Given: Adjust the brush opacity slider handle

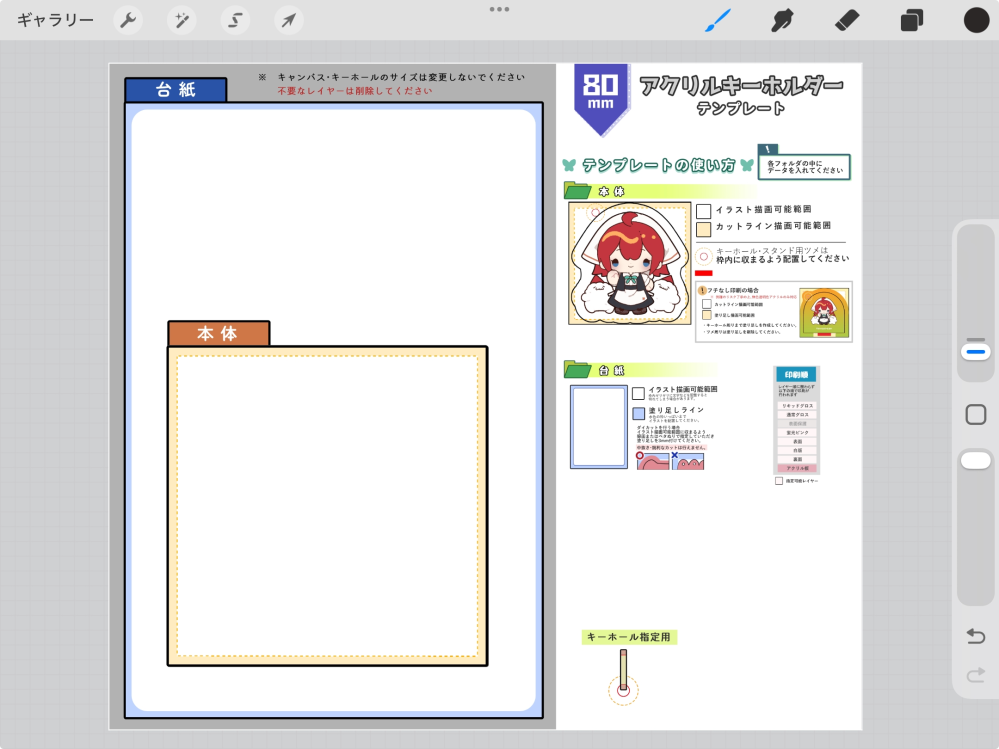Looking at the screenshot, I should pos(975,460).
